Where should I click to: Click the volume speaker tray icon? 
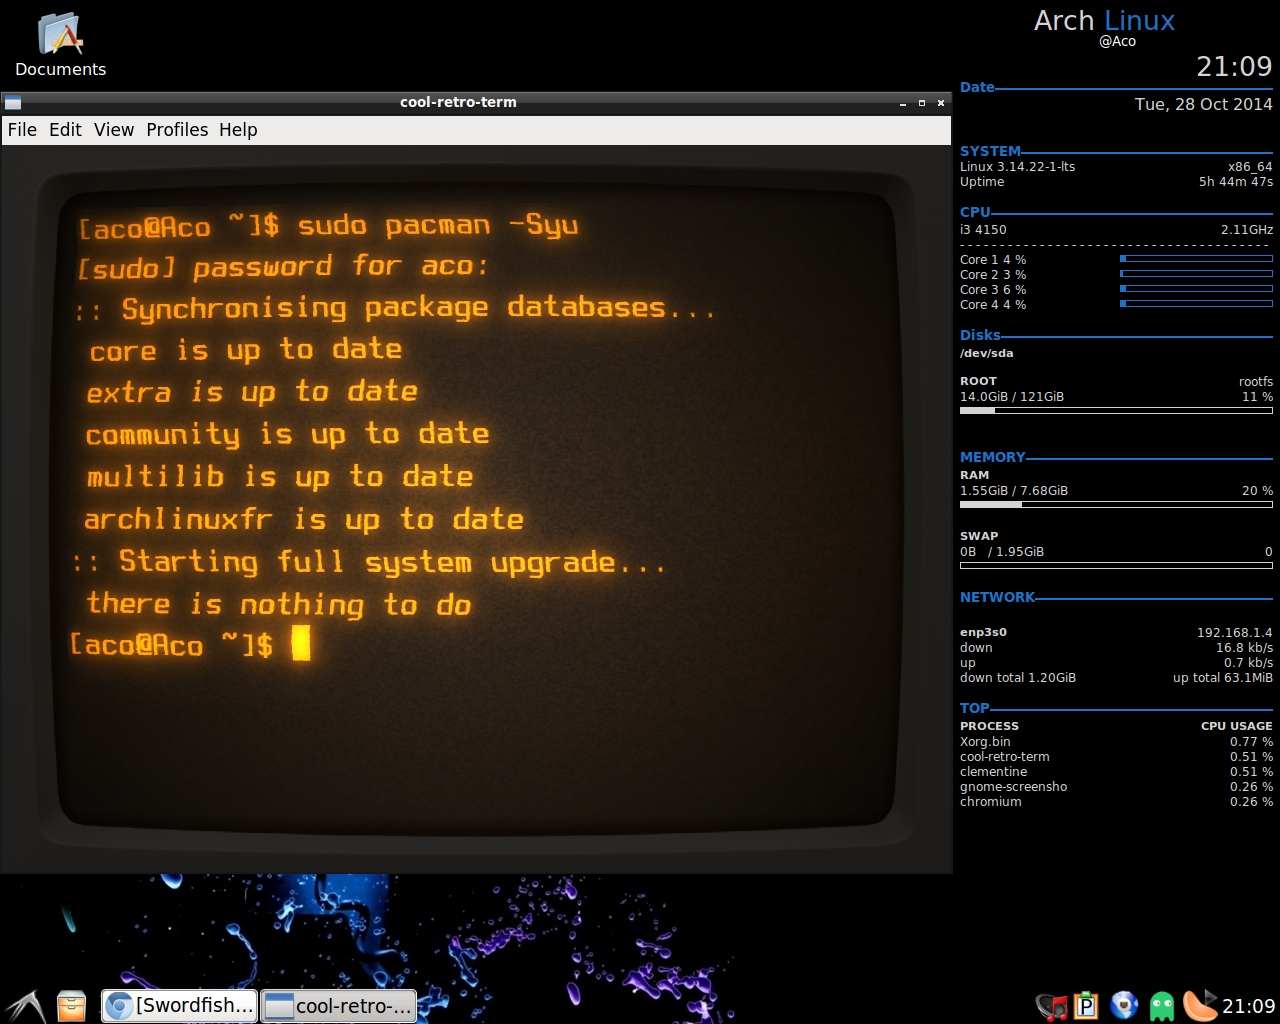(x=1051, y=1005)
